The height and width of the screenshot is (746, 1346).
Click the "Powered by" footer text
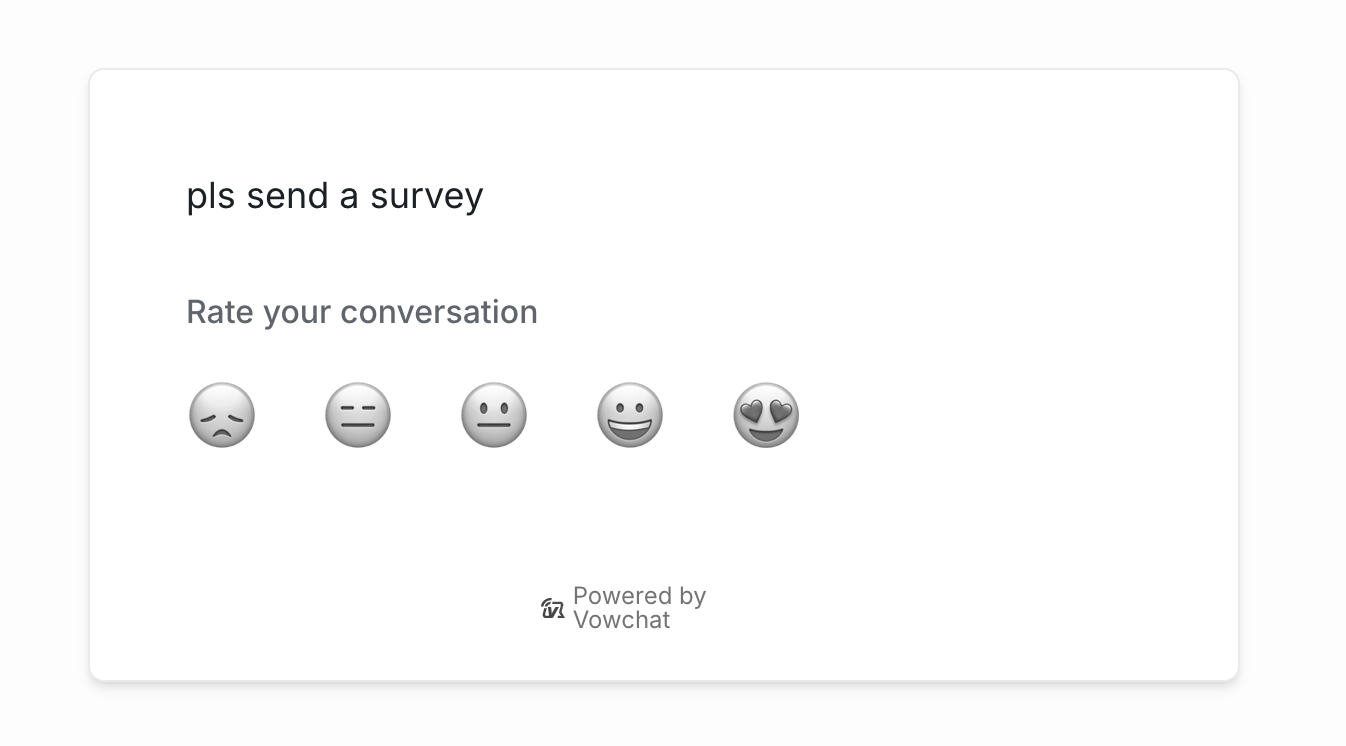coord(639,596)
